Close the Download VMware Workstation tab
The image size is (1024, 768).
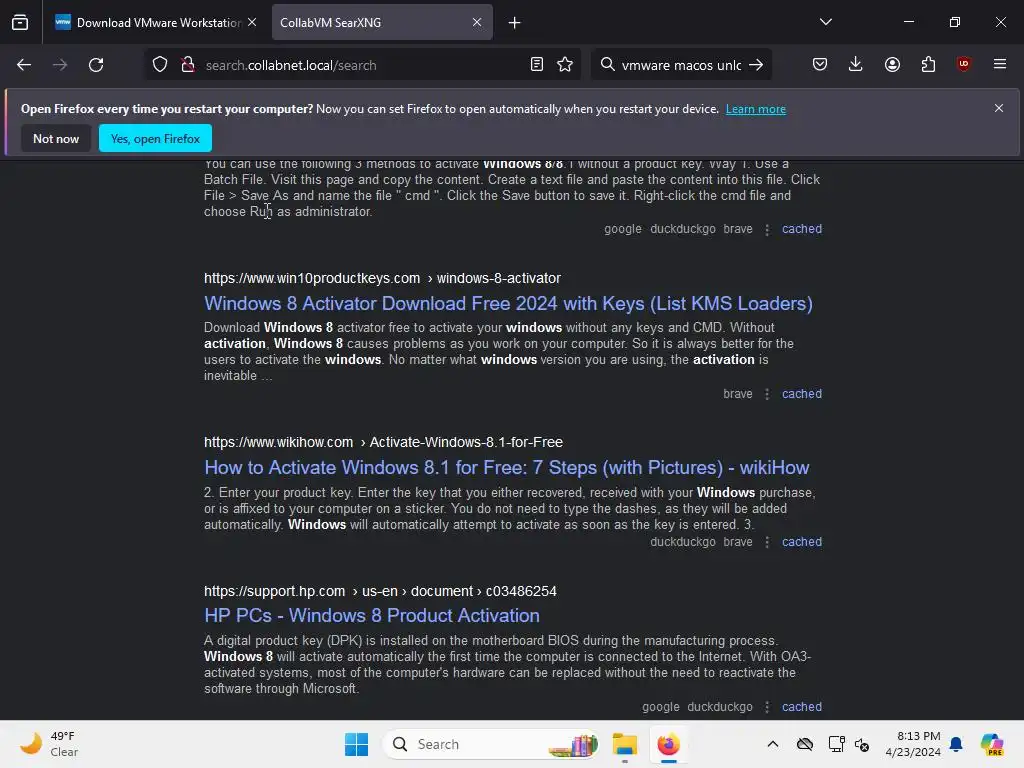point(252,22)
